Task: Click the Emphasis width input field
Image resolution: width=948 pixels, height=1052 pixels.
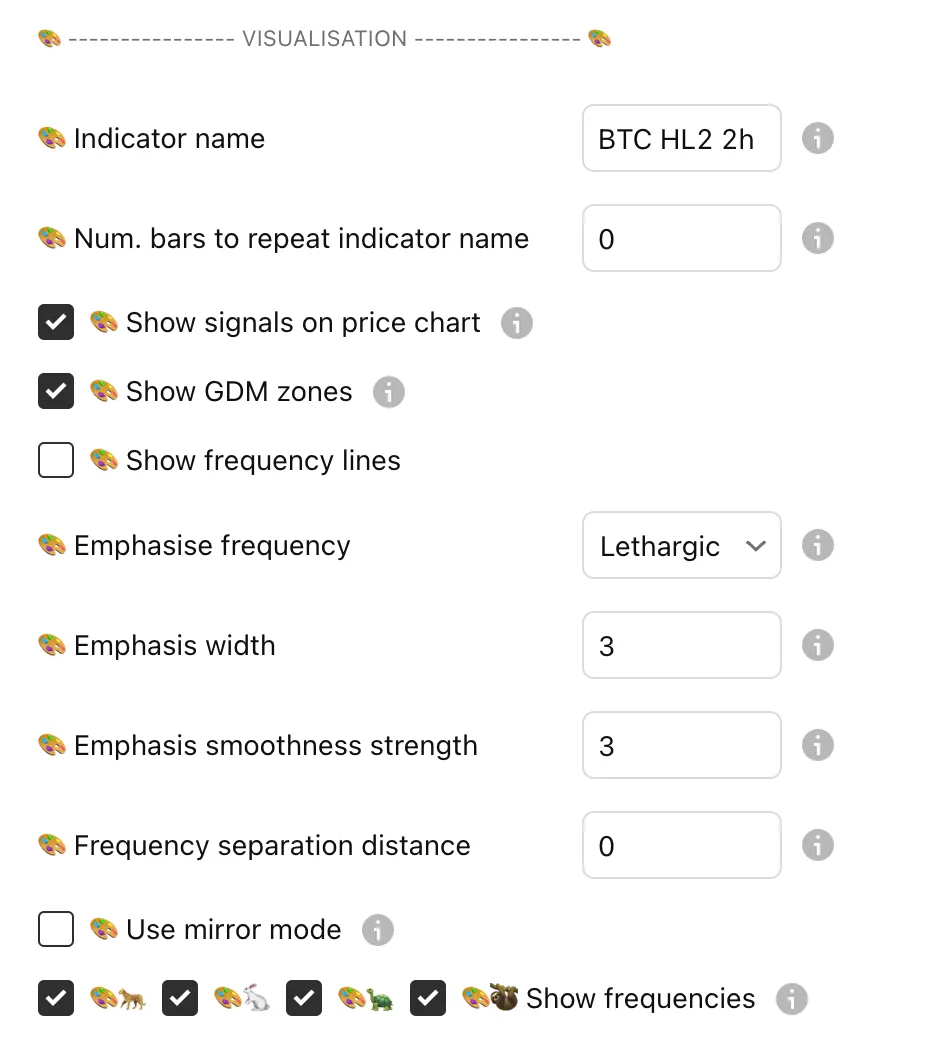Action: click(x=681, y=645)
